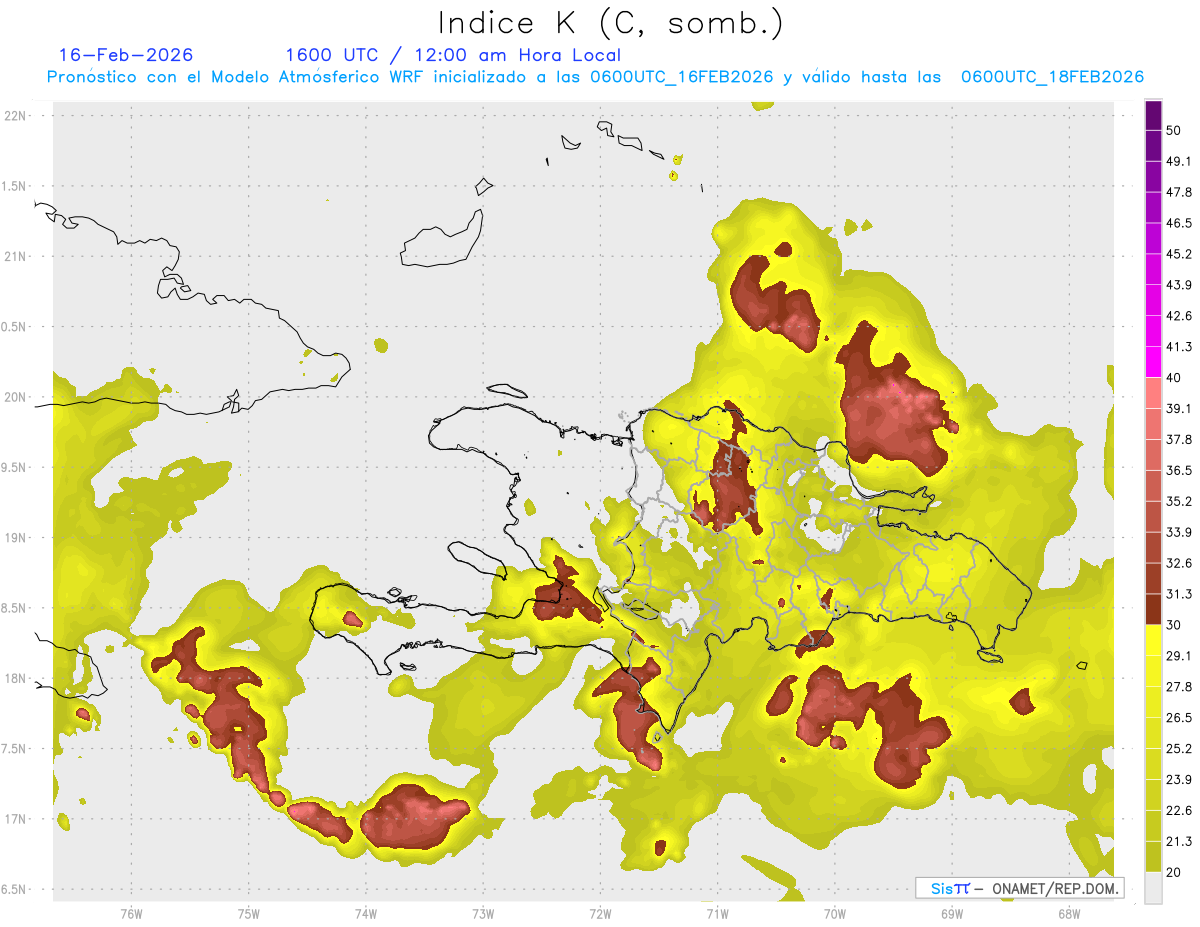Click the longitude label "70W"
The height and width of the screenshot is (927, 1200).
coord(834,913)
